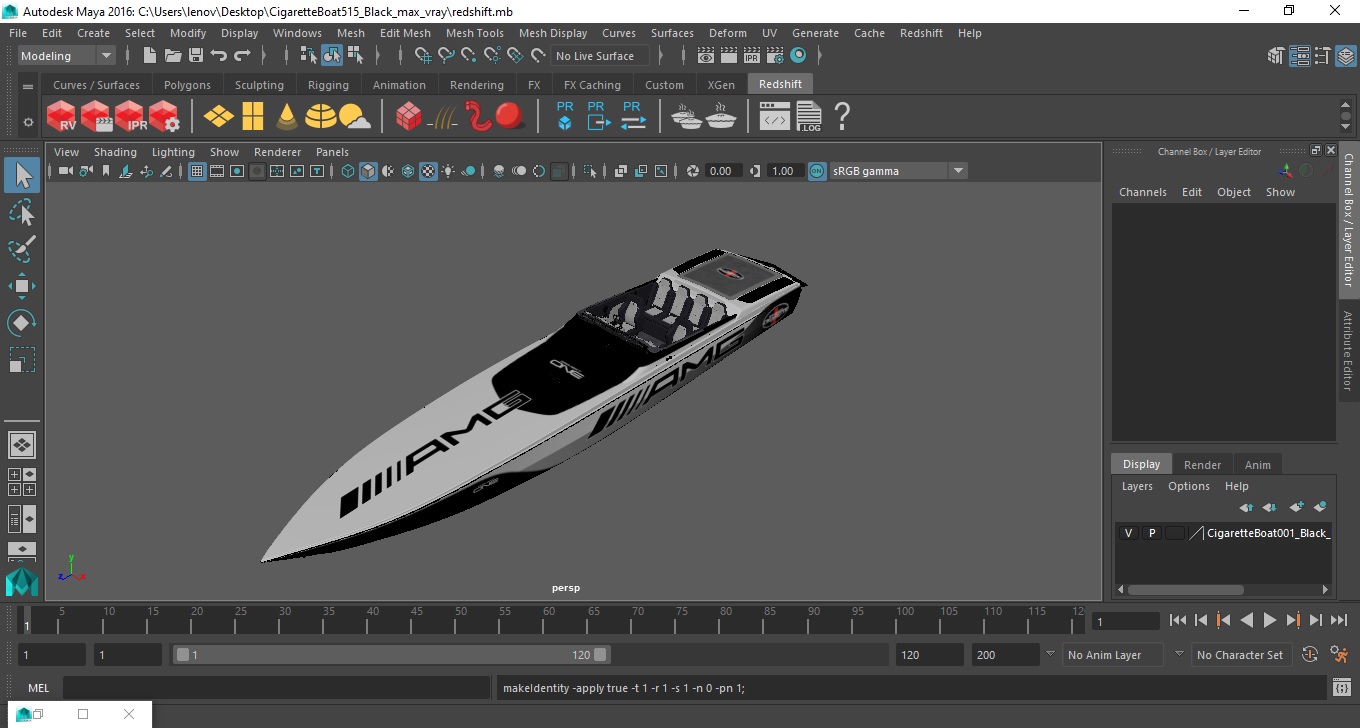Click the undo arrow icon
Image resolution: width=1360 pixels, height=728 pixels.
tap(219, 56)
